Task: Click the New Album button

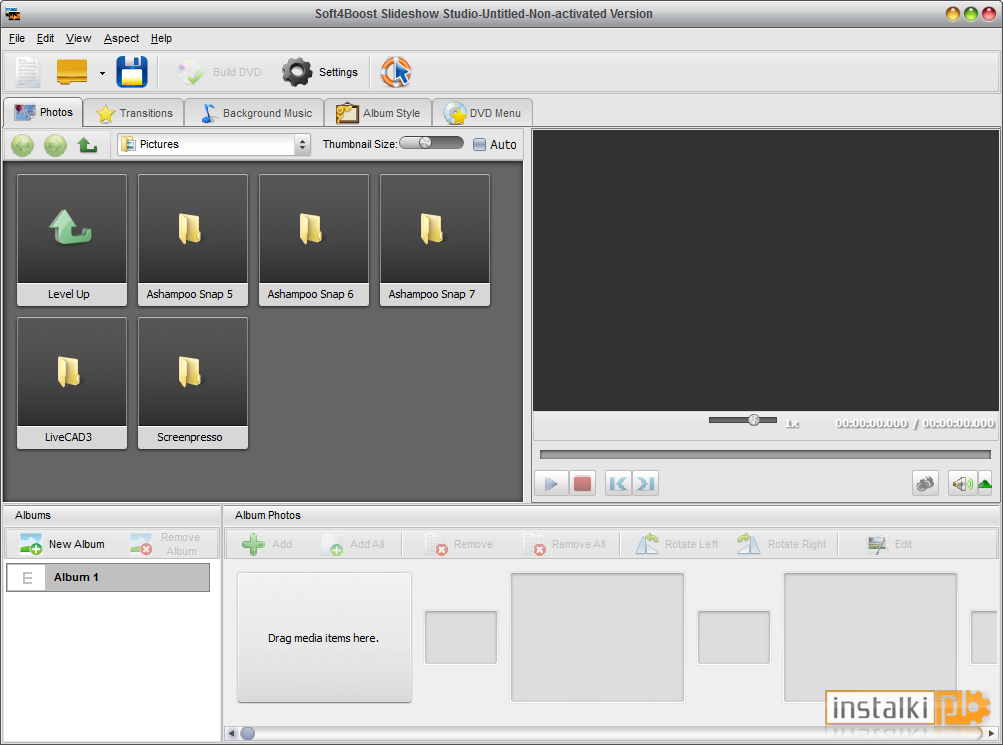Action: (62, 544)
